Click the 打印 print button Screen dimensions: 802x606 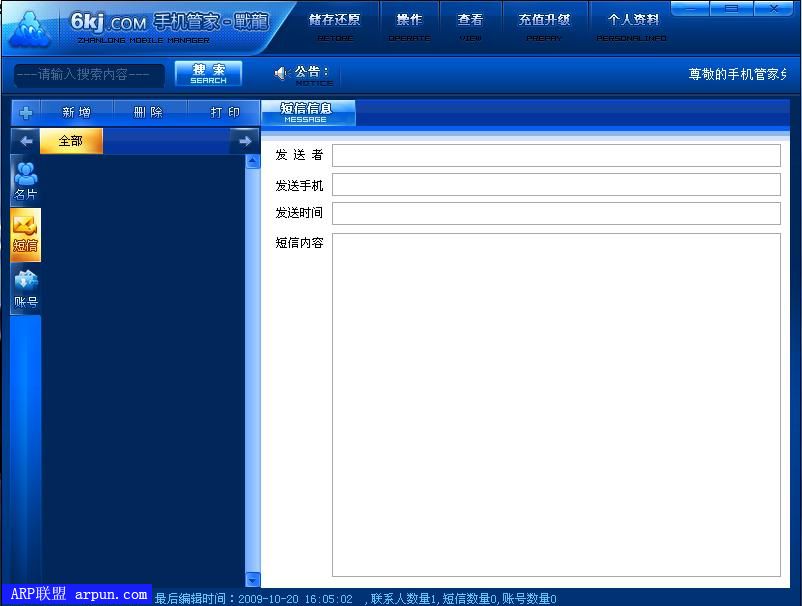[x=225, y=113]
